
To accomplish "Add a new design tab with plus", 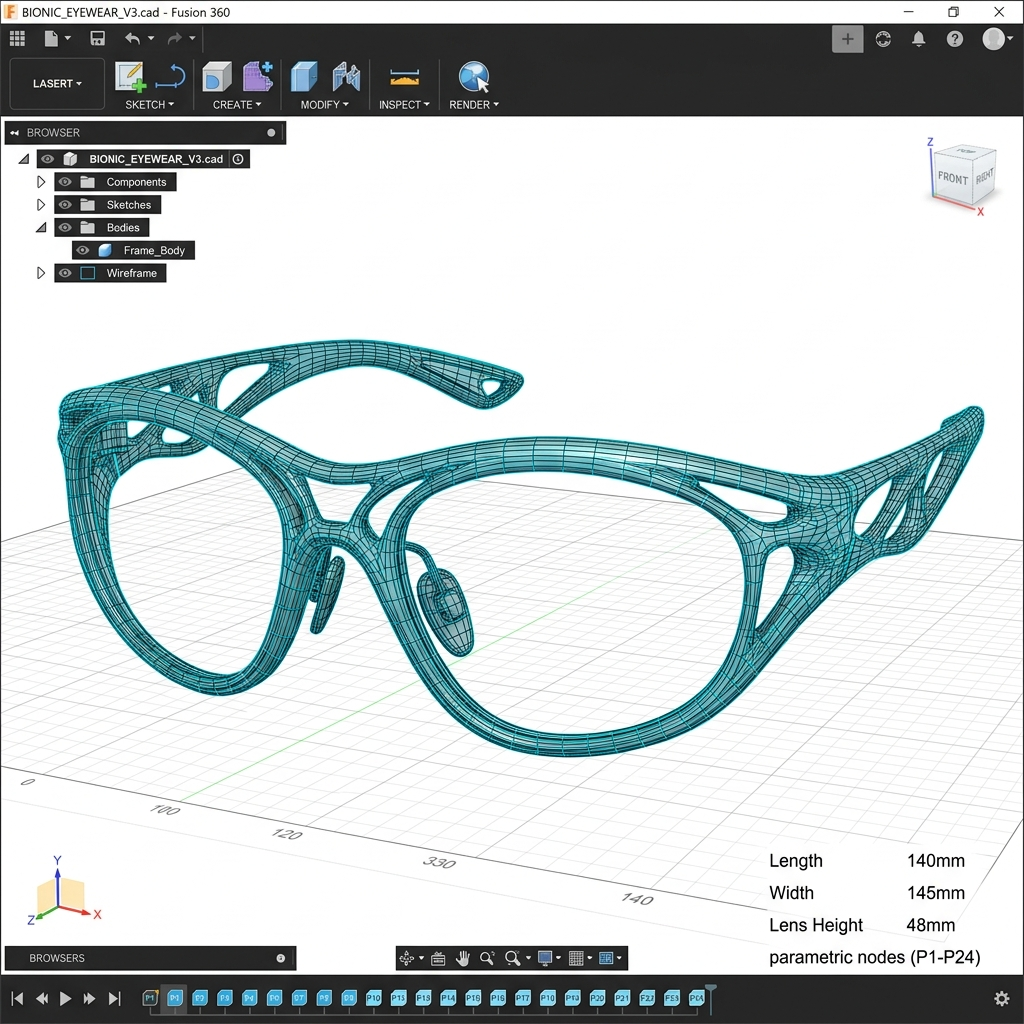I will pyautogui.click(x=847, y=39).
